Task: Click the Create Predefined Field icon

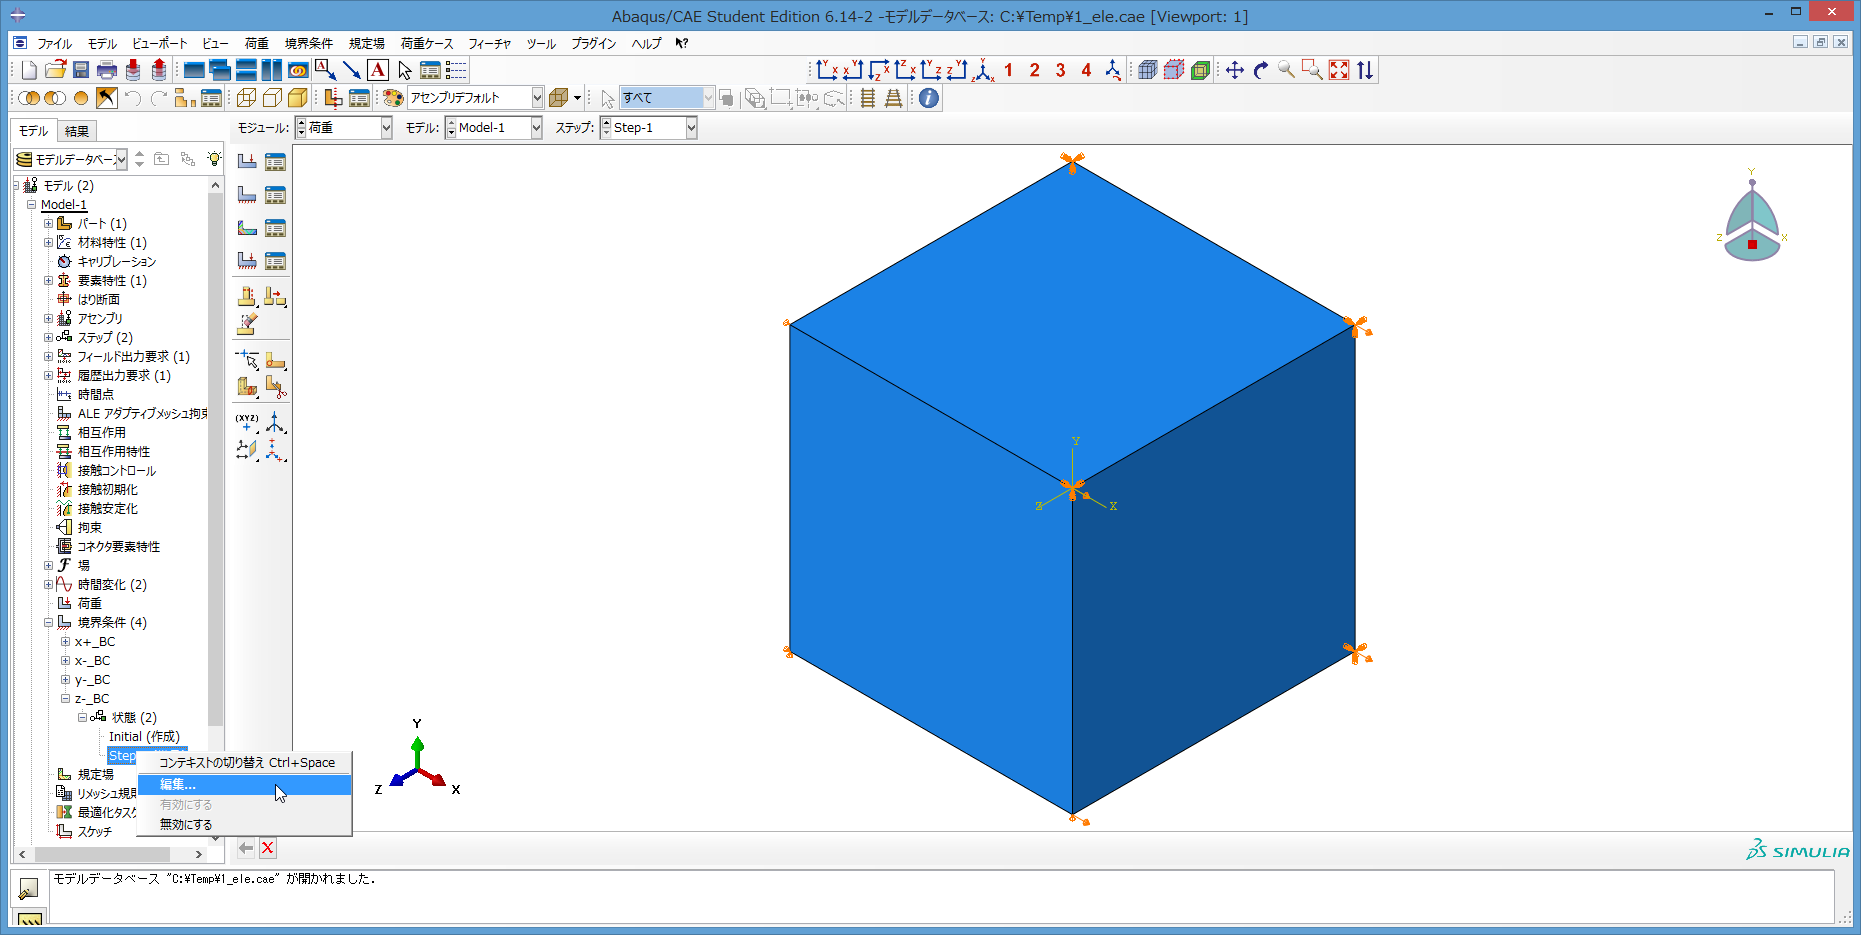Action: tap(247, 227)
